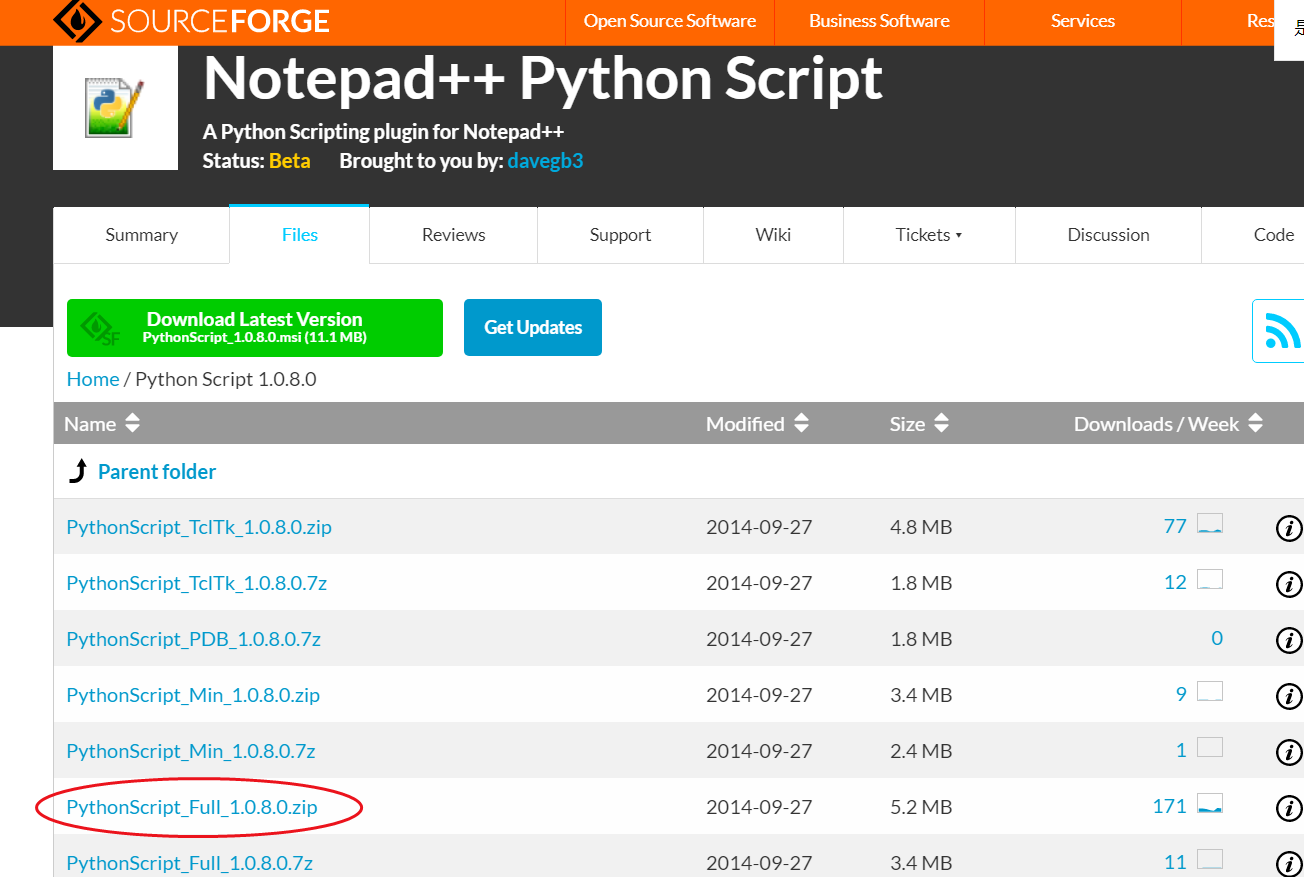Click download chart icon beside 77 downloads

[x=1210, y=524]
